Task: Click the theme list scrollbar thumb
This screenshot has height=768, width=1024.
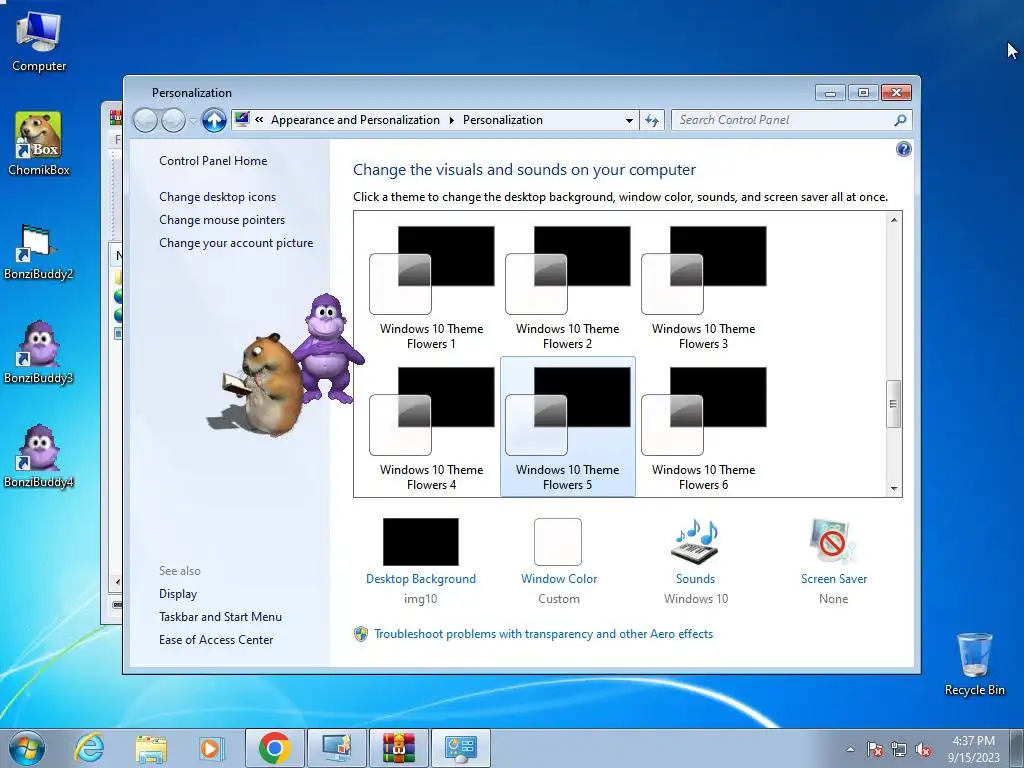Action: click(893, 404)
